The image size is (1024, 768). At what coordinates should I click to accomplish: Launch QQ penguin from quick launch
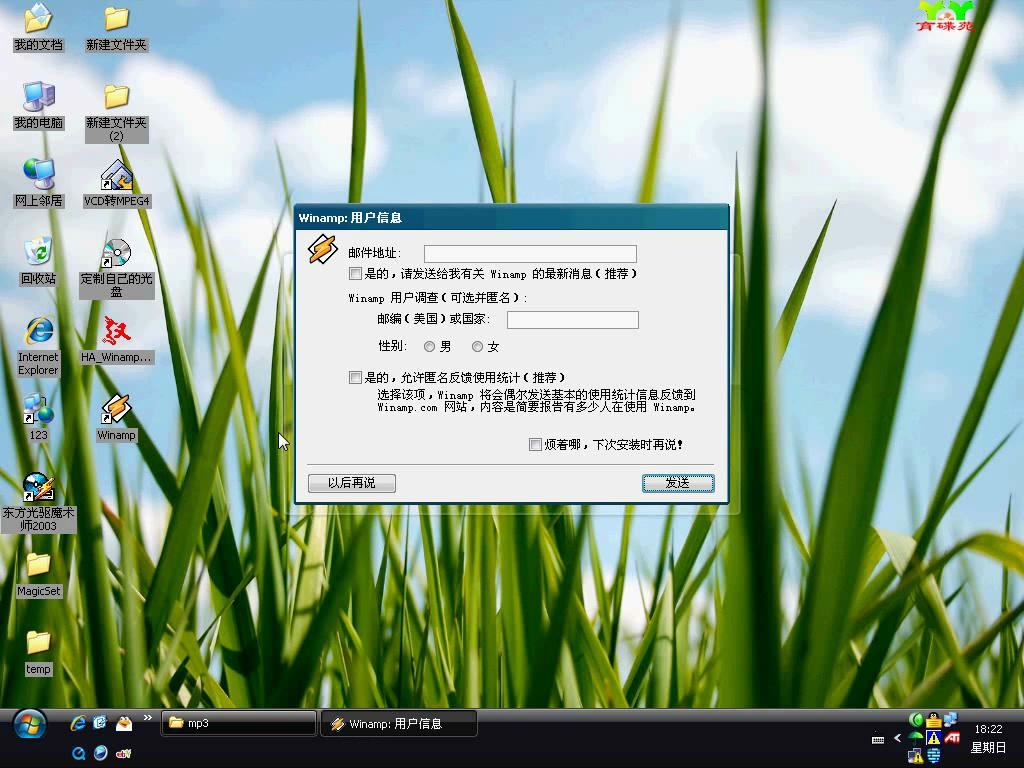[x=123, y=723]
